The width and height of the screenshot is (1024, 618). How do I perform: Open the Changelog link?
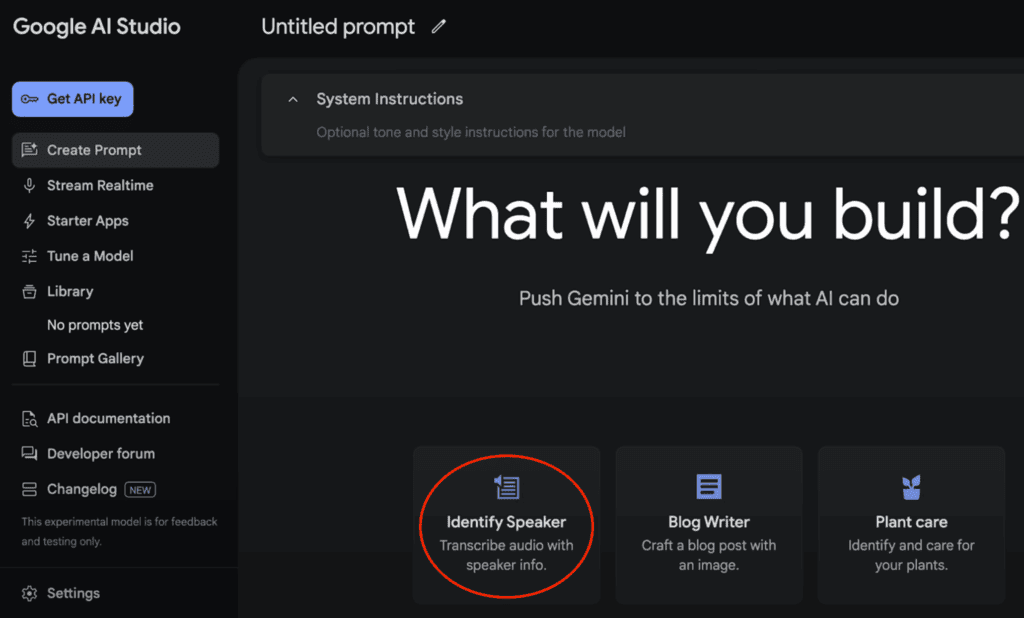coord(116,489)
